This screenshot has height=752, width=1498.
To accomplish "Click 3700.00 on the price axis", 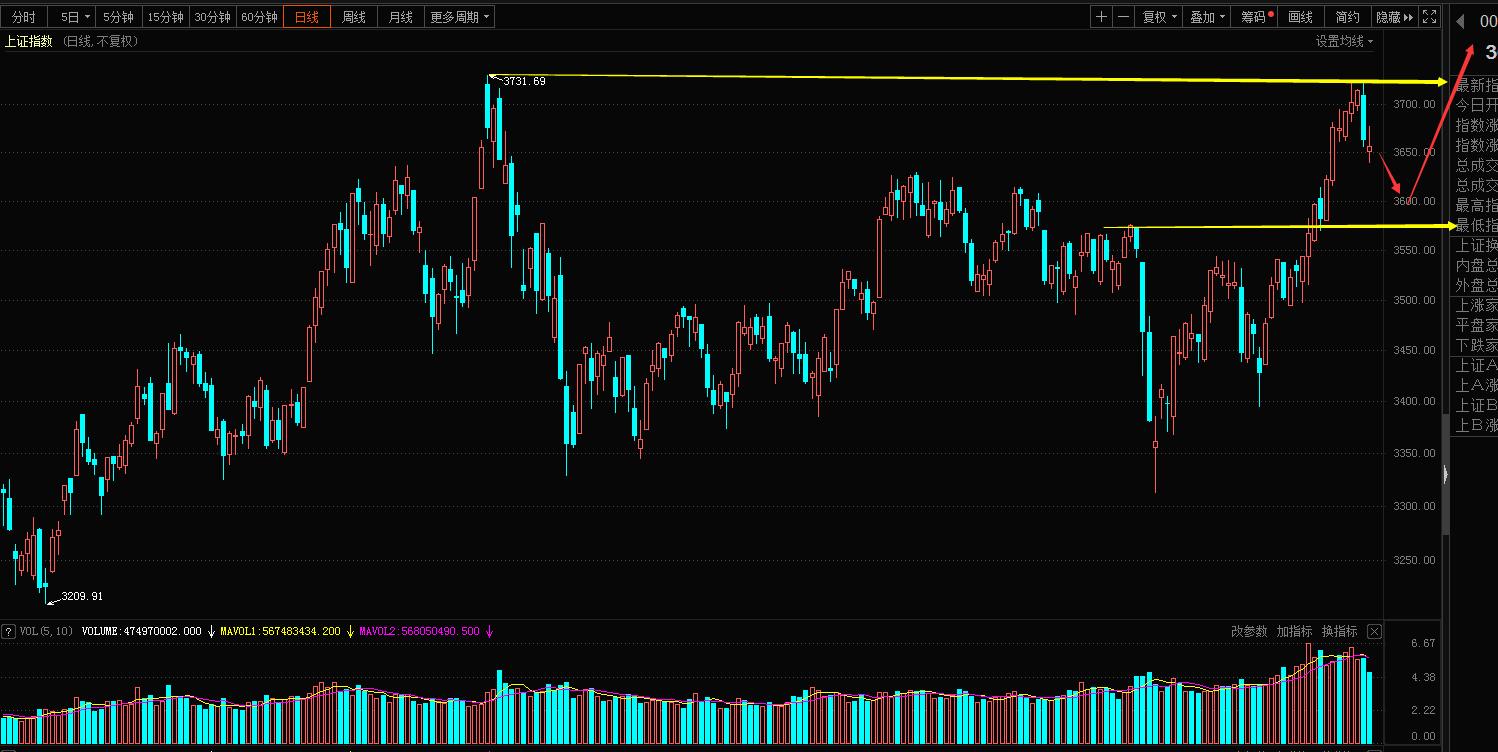I will pyautogui.click(x=1414, y=104).
